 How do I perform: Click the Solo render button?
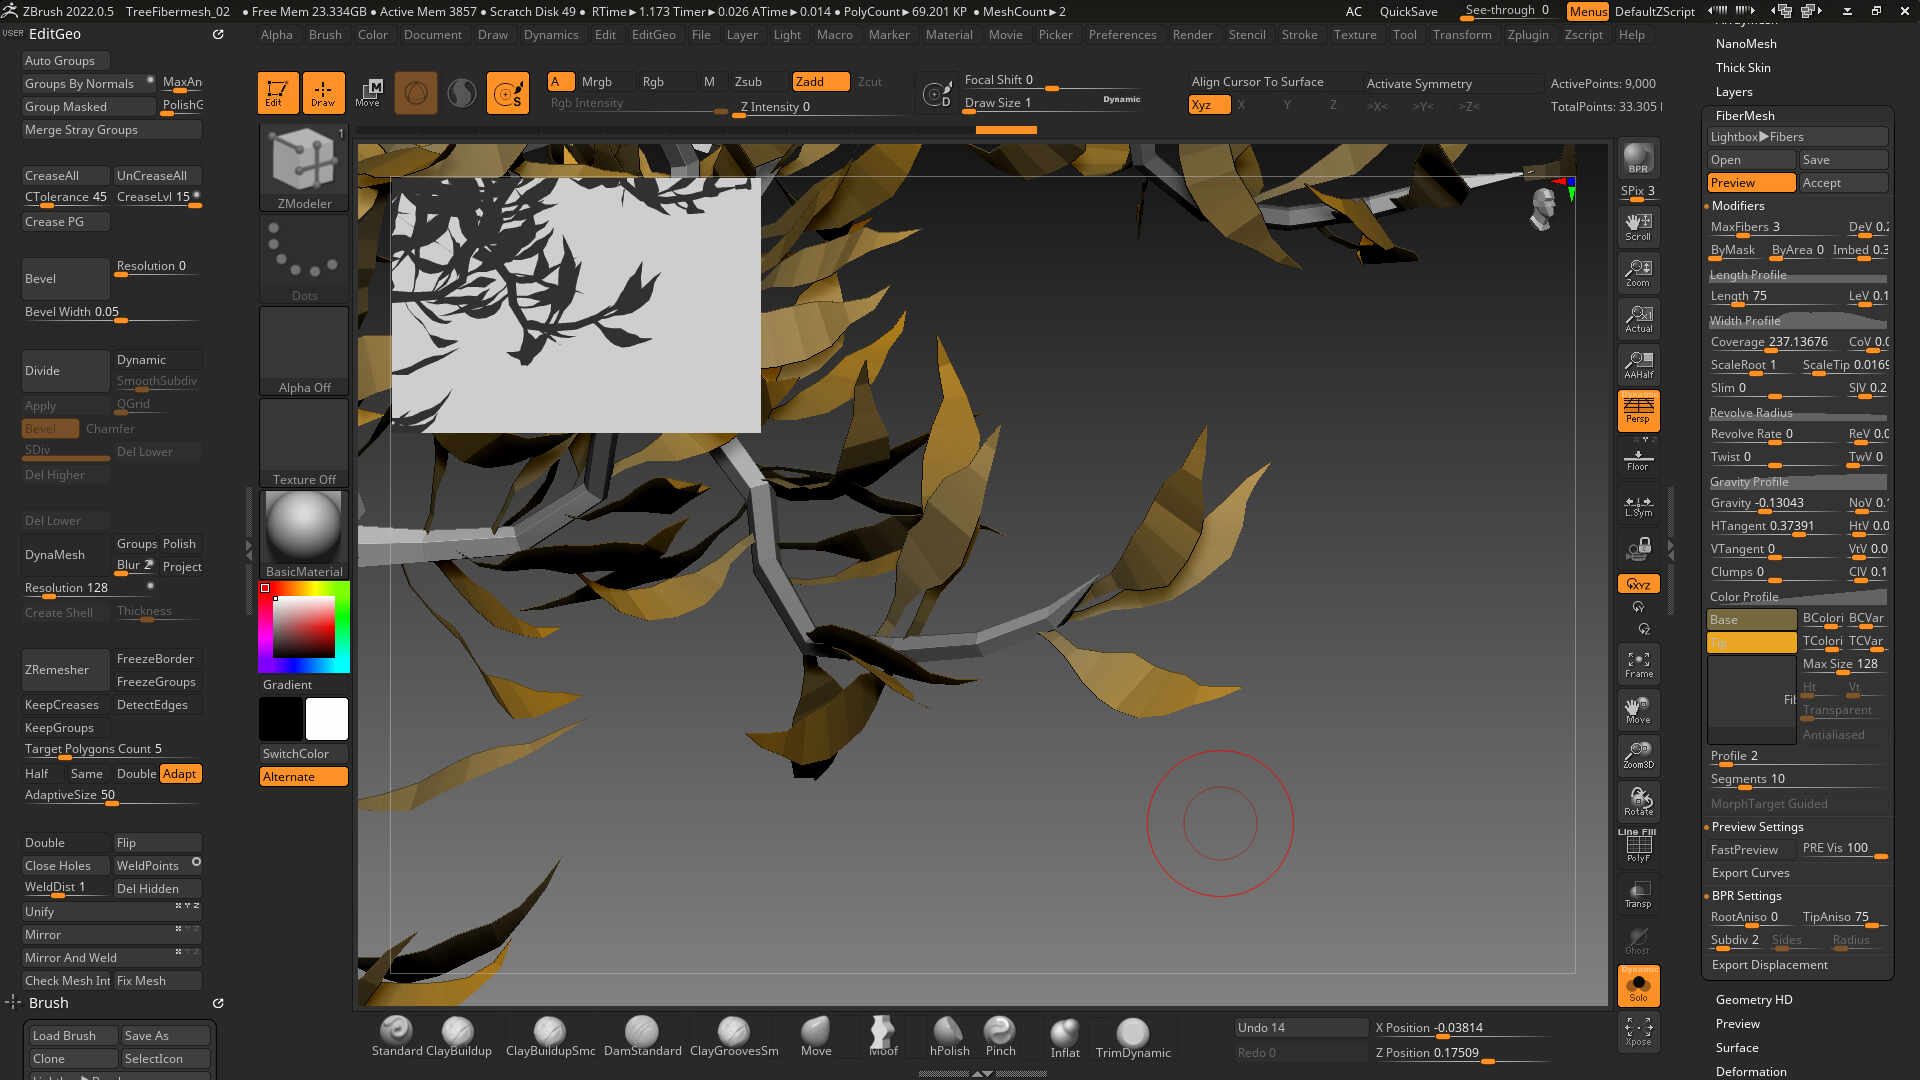1639,985
